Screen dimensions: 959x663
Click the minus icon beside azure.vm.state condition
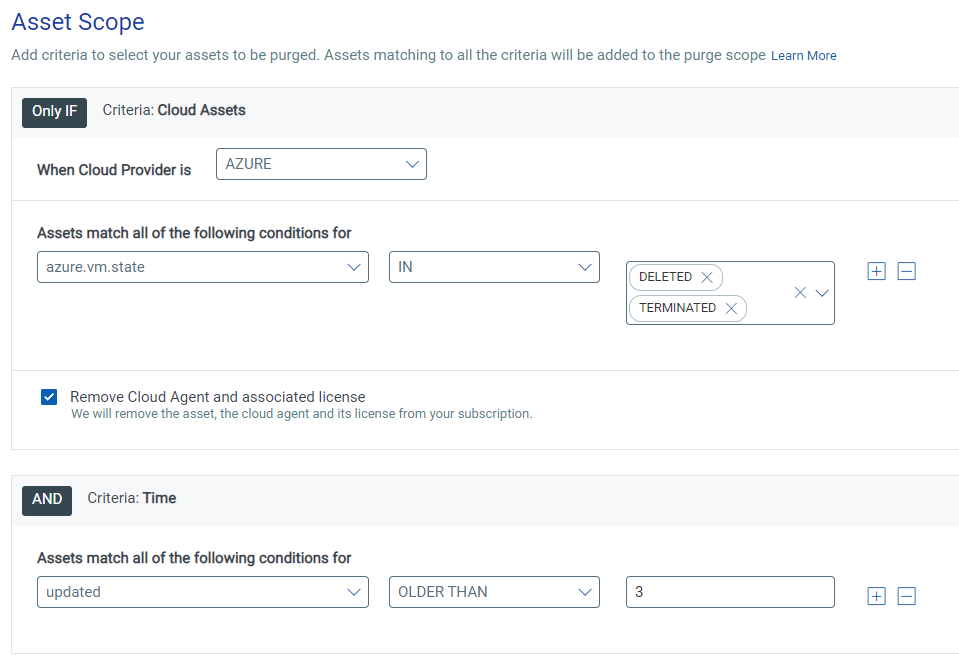pos(906,271)
